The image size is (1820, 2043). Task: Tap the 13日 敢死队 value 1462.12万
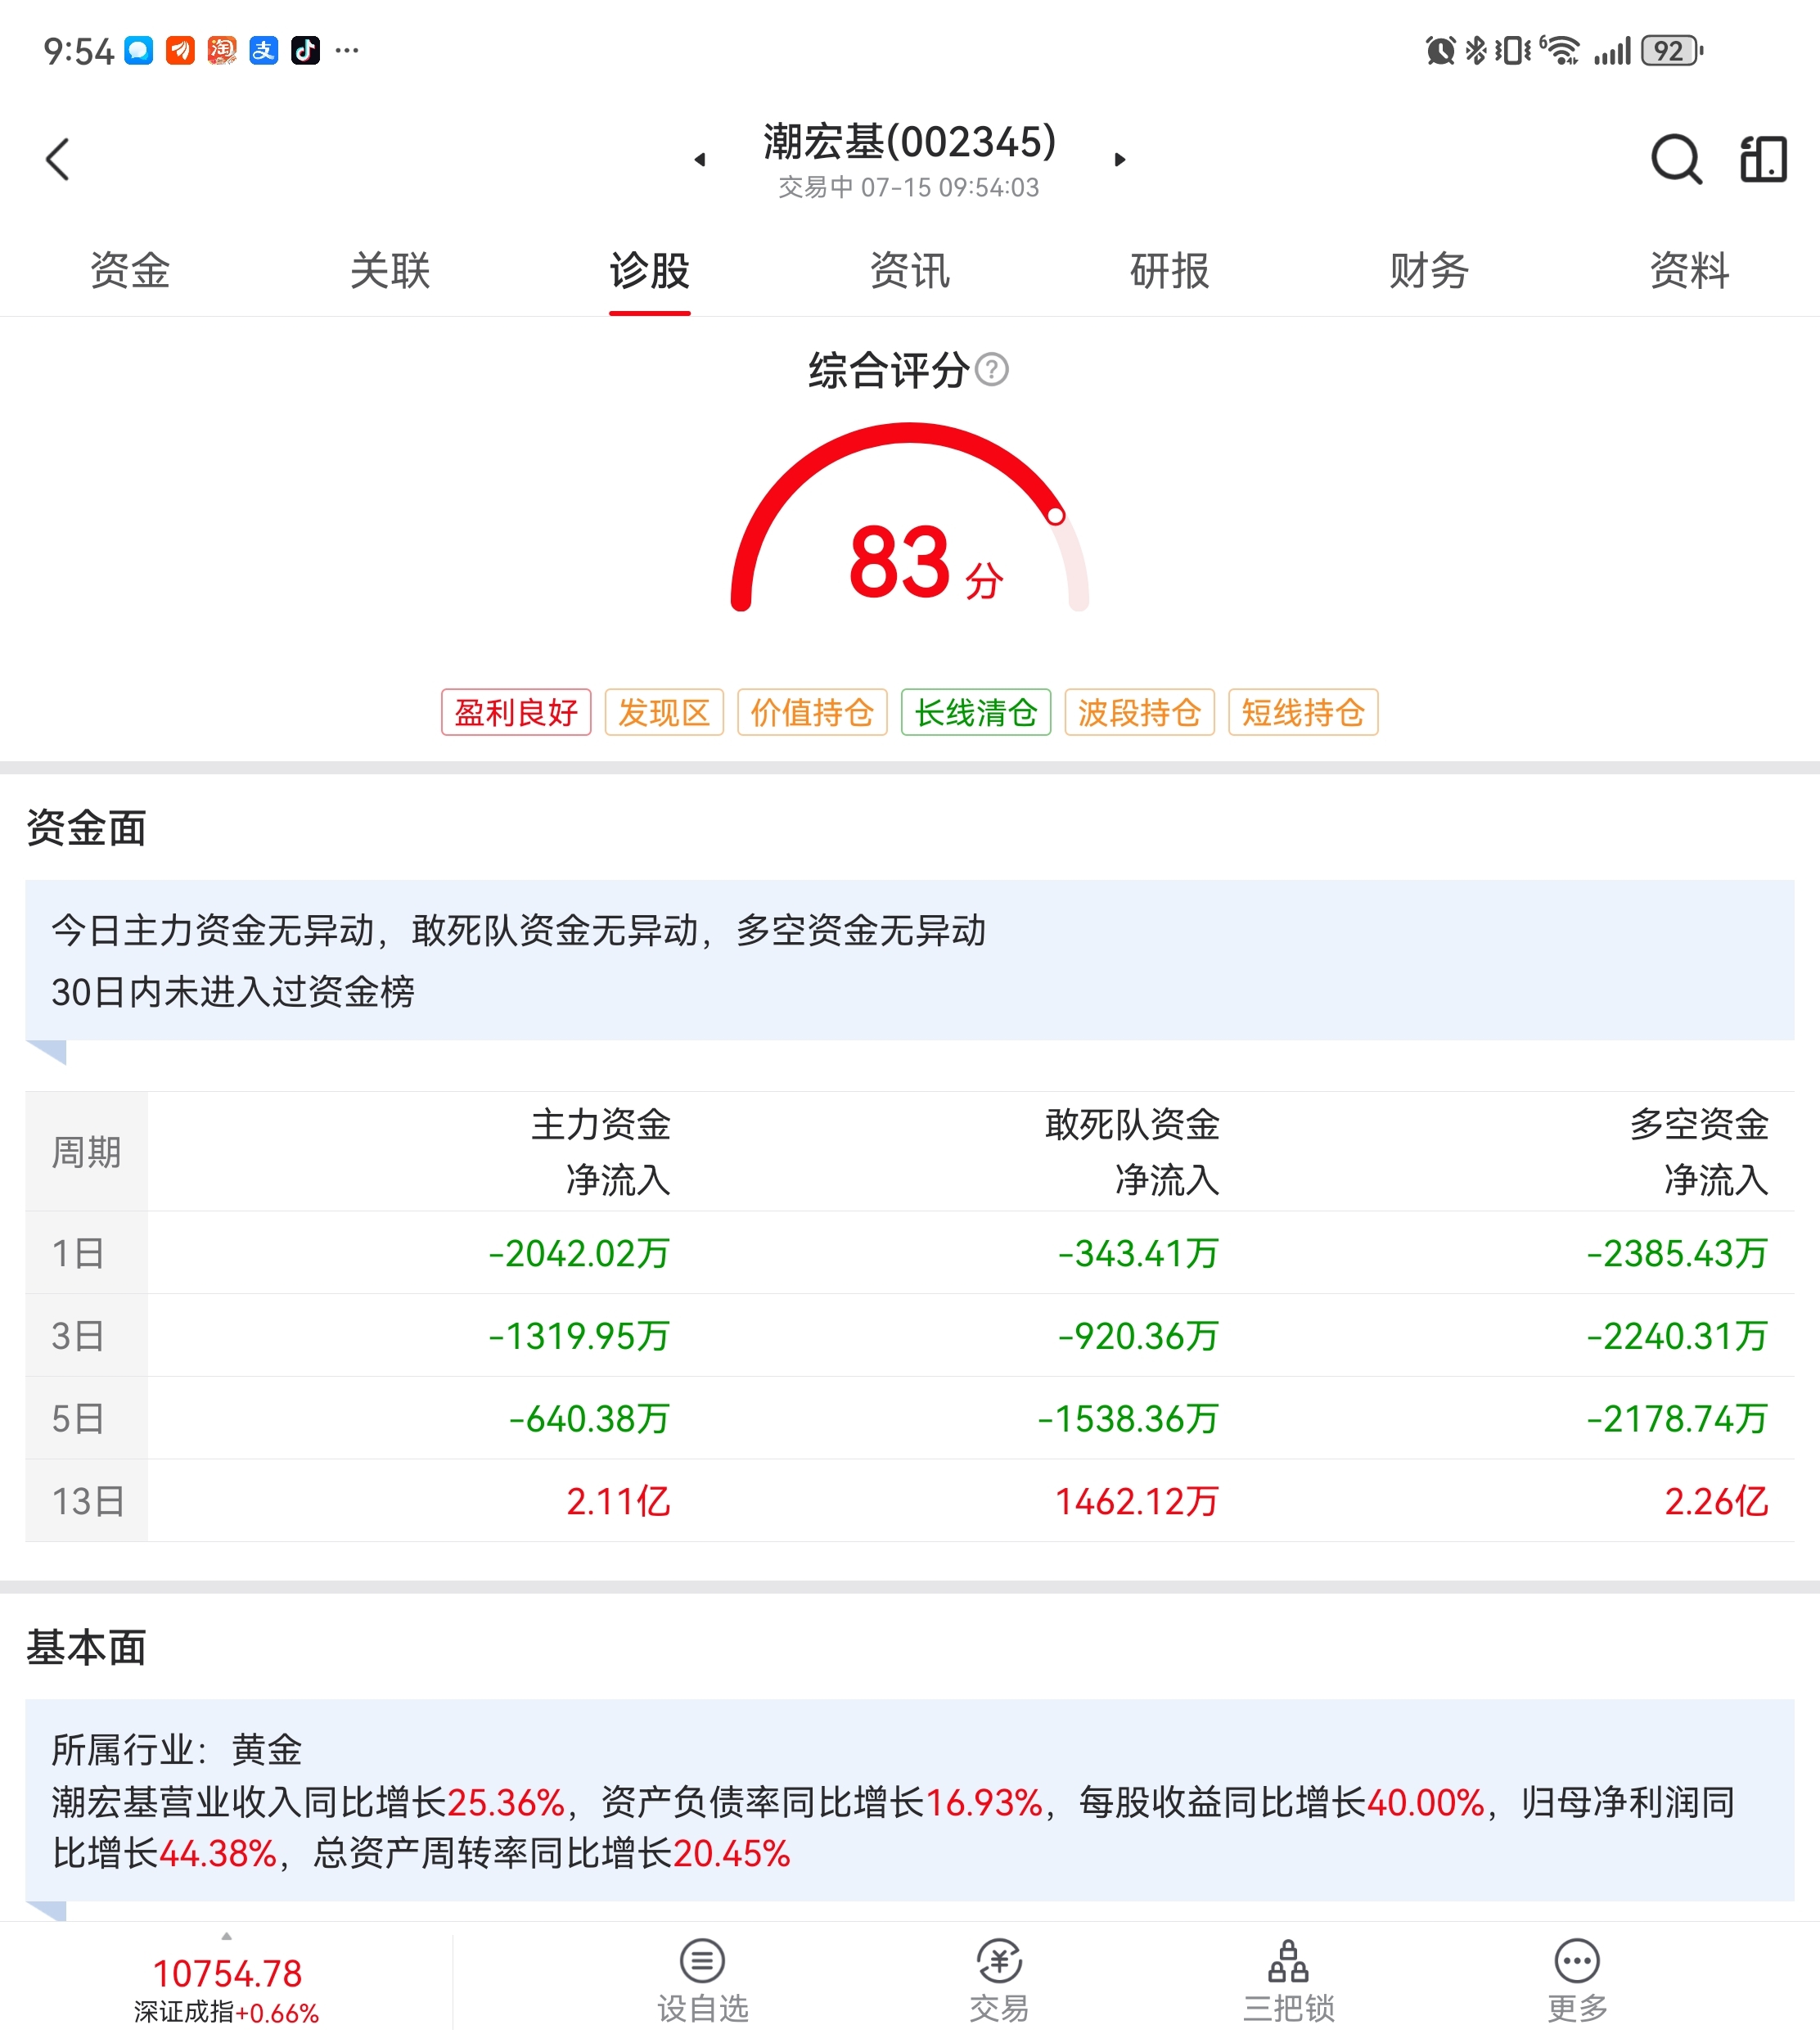[x=1137, y=1501]
